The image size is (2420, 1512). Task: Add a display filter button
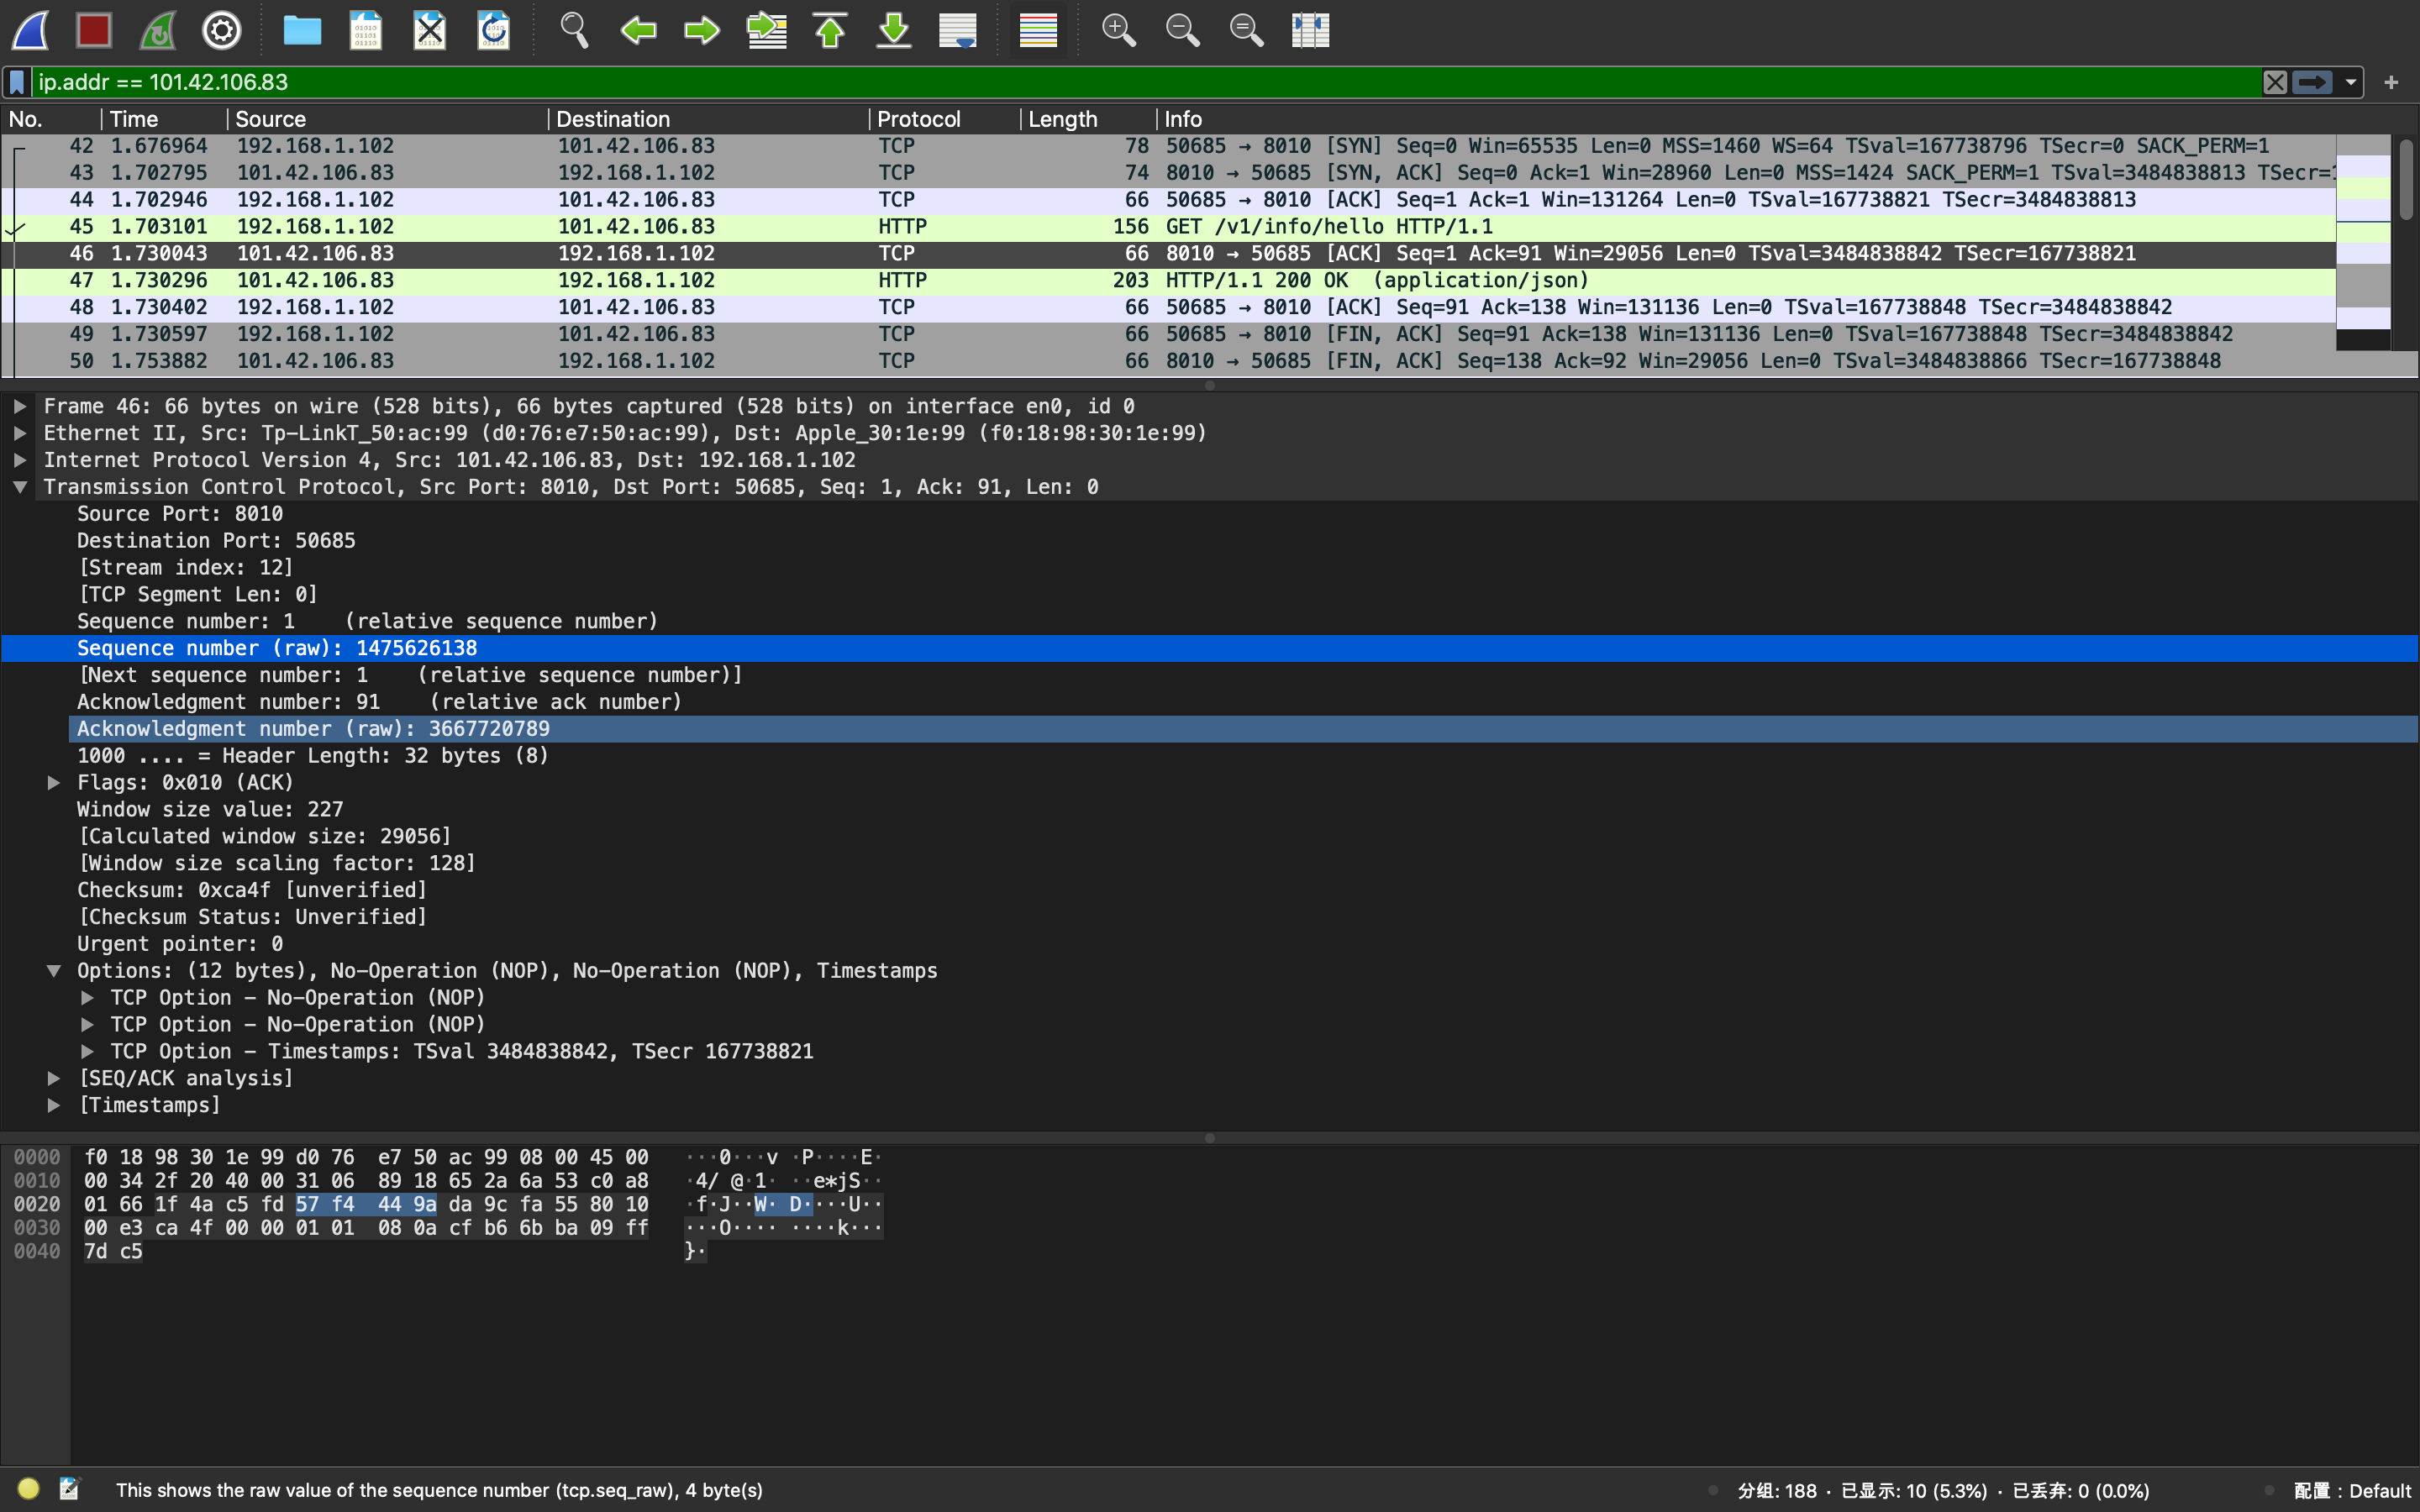click(x=2392, y=82)
